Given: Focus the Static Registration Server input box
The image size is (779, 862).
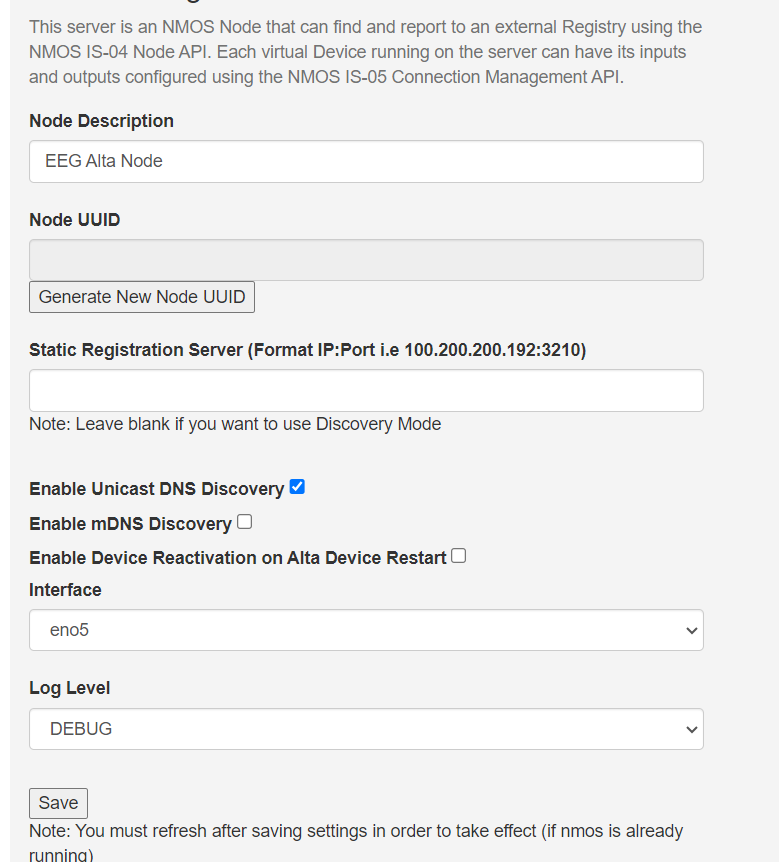Looking at the screenshot, I should 366,390.
